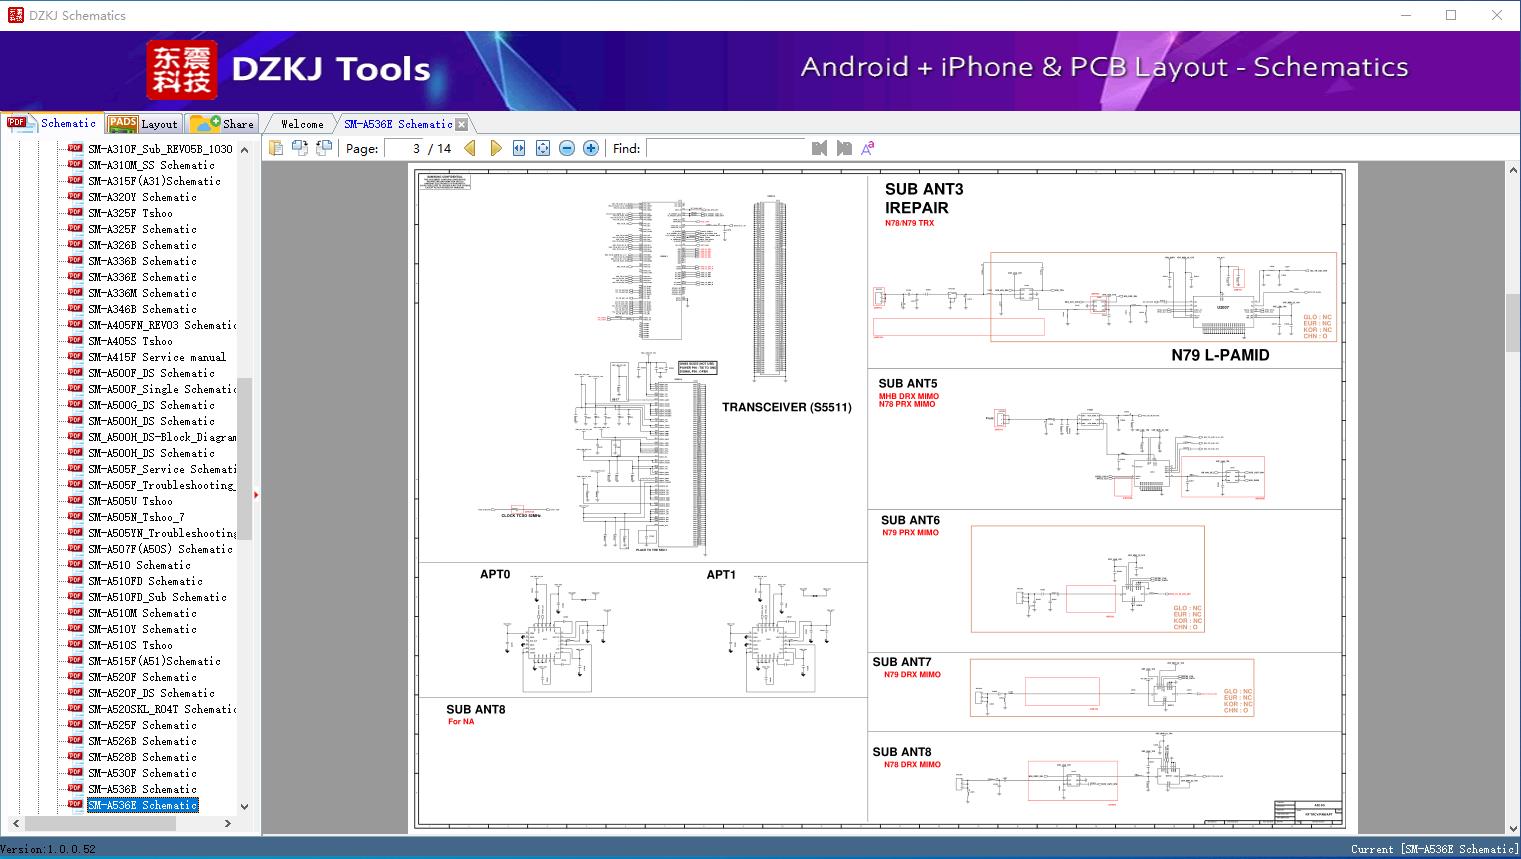Click DZKJ Tools red logo in banner
This screenshot has width=1521, height=859.
(182, 70)
